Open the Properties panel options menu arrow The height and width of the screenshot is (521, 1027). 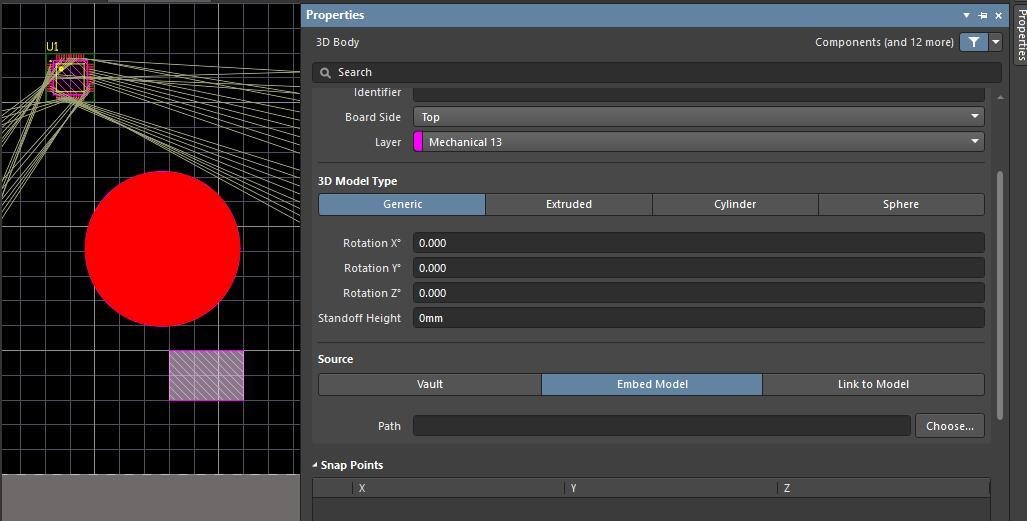click(x=966, y=15)
